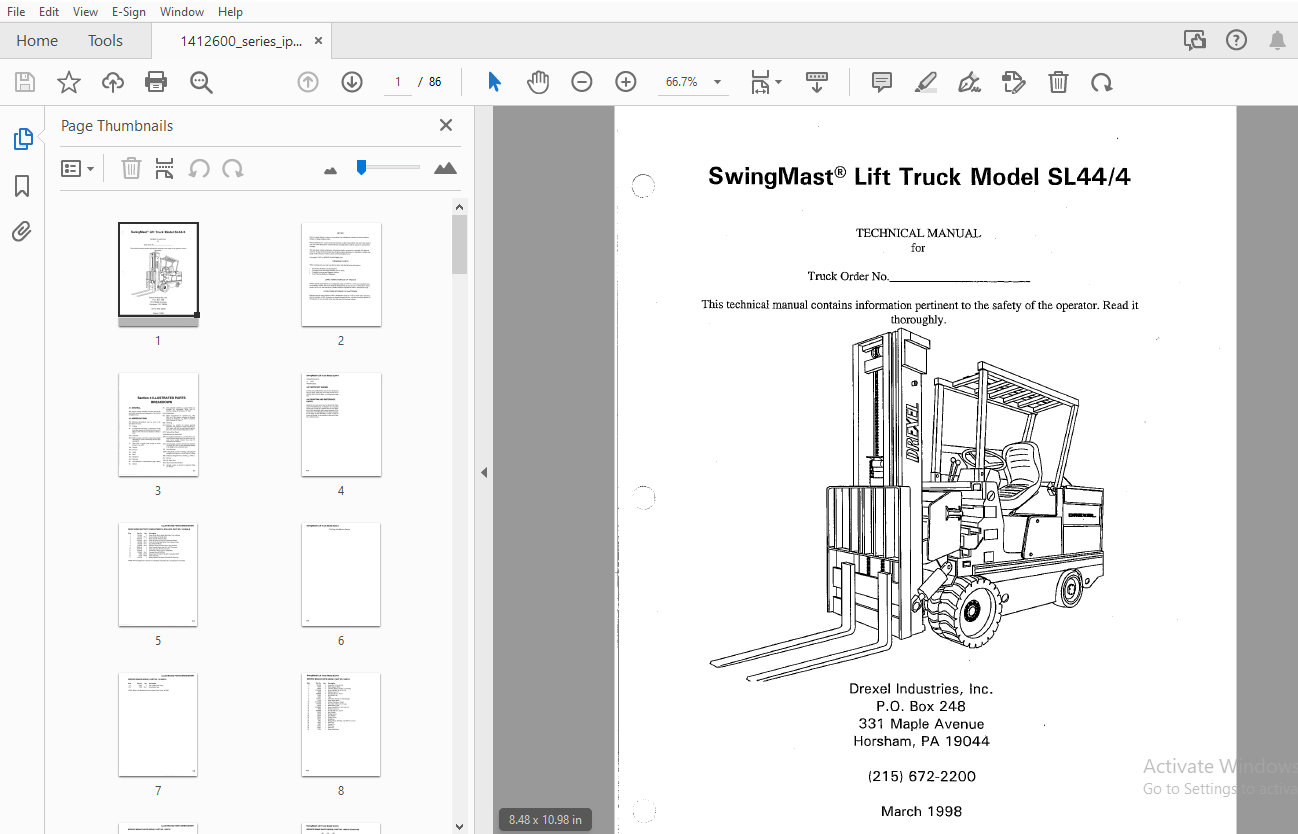Open the find text search tool
This screenshot has height=834, width=1298.
coord(201,82)
